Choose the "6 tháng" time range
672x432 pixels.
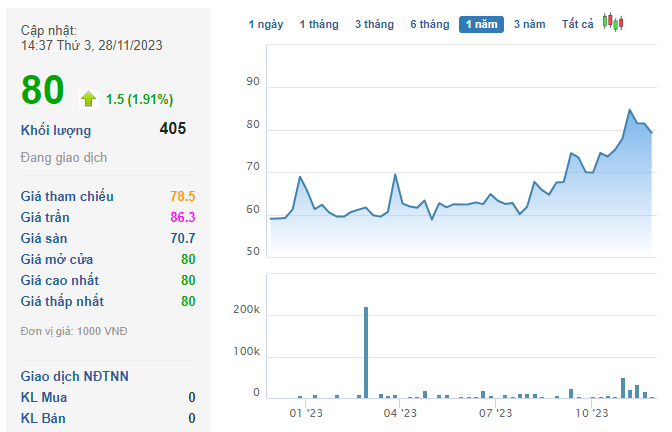point(429,24)
